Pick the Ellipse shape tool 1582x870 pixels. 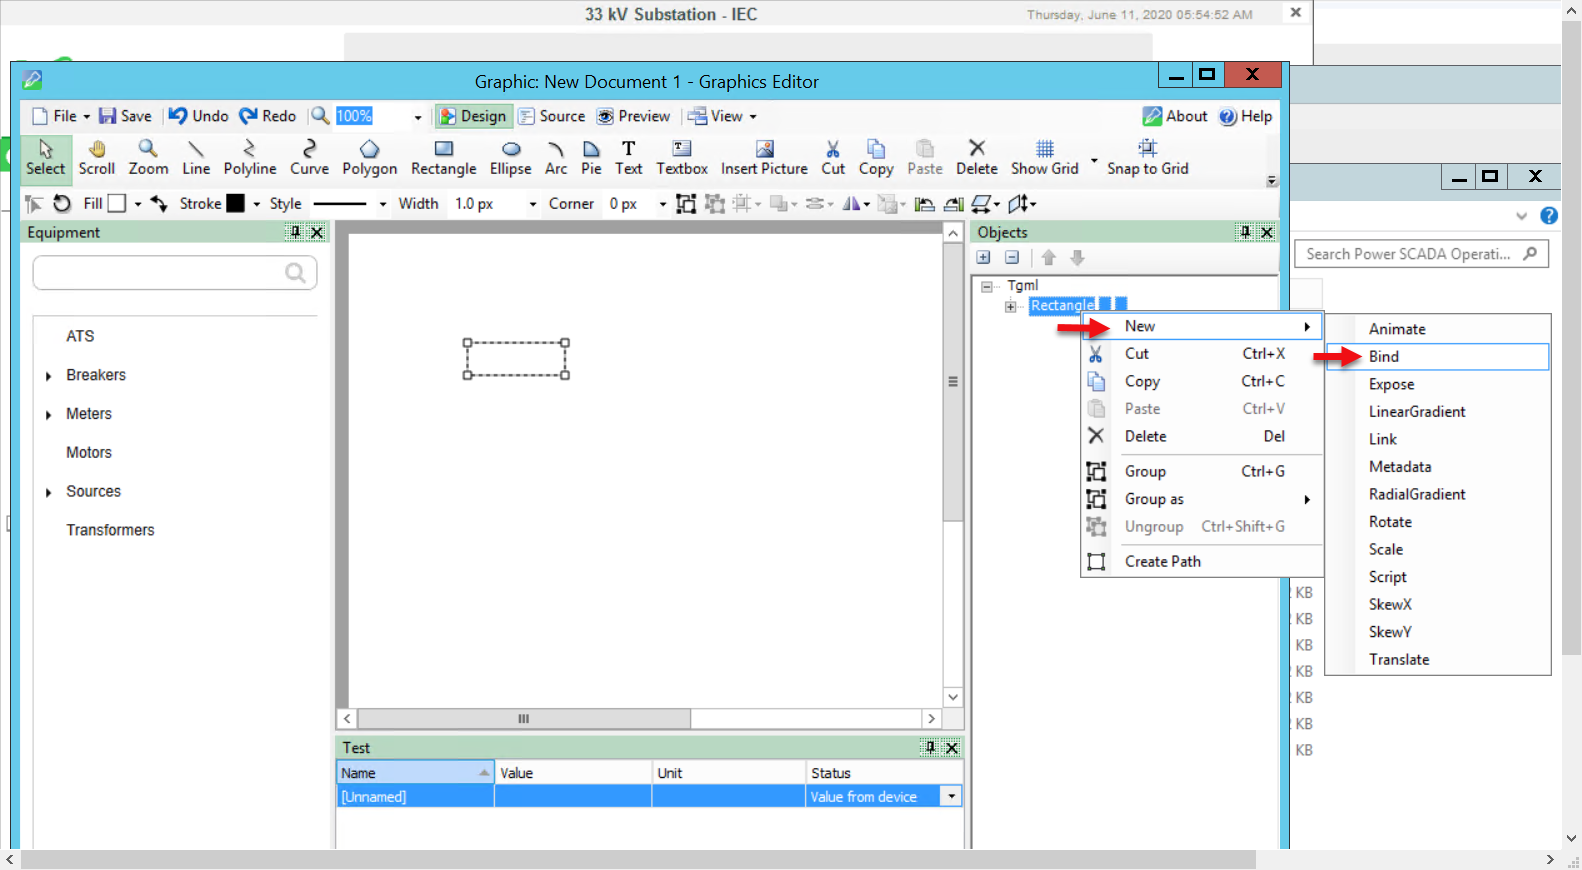510,157
